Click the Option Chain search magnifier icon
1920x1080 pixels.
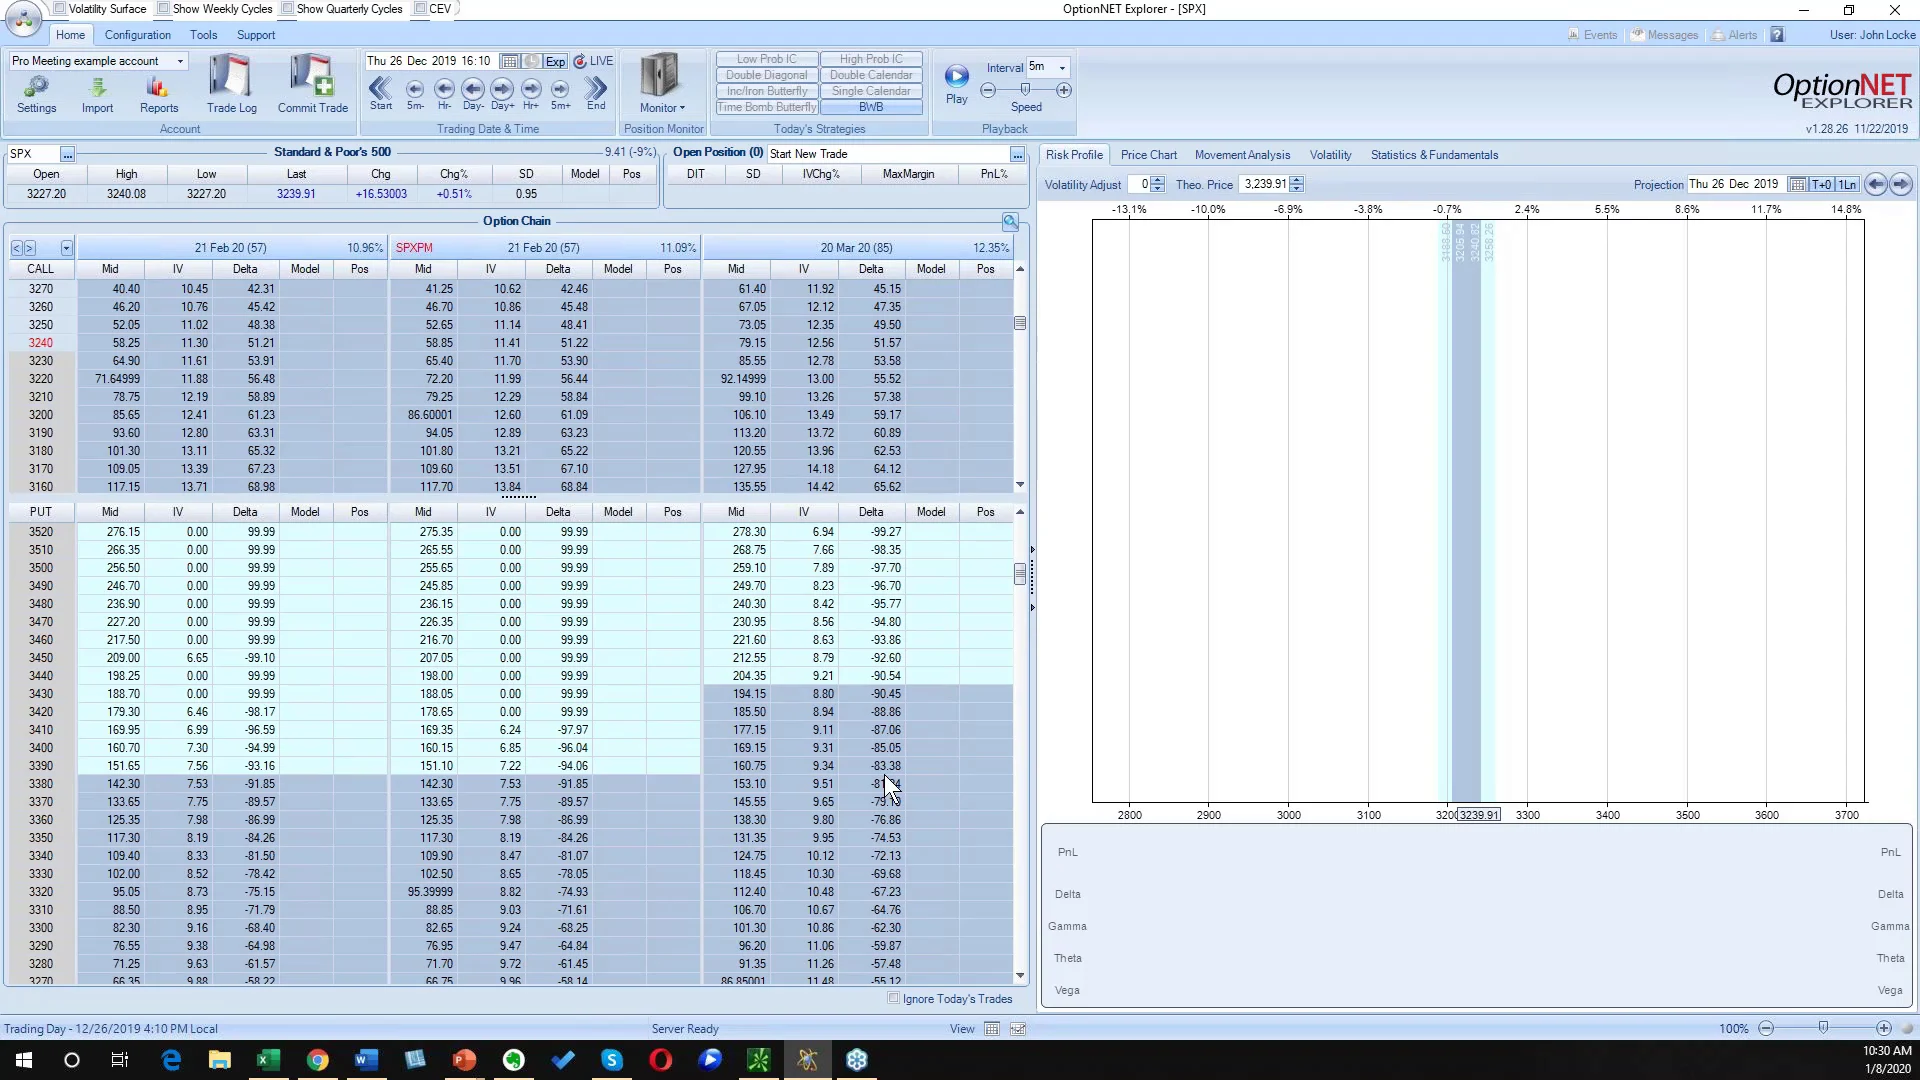[1010, 221]
